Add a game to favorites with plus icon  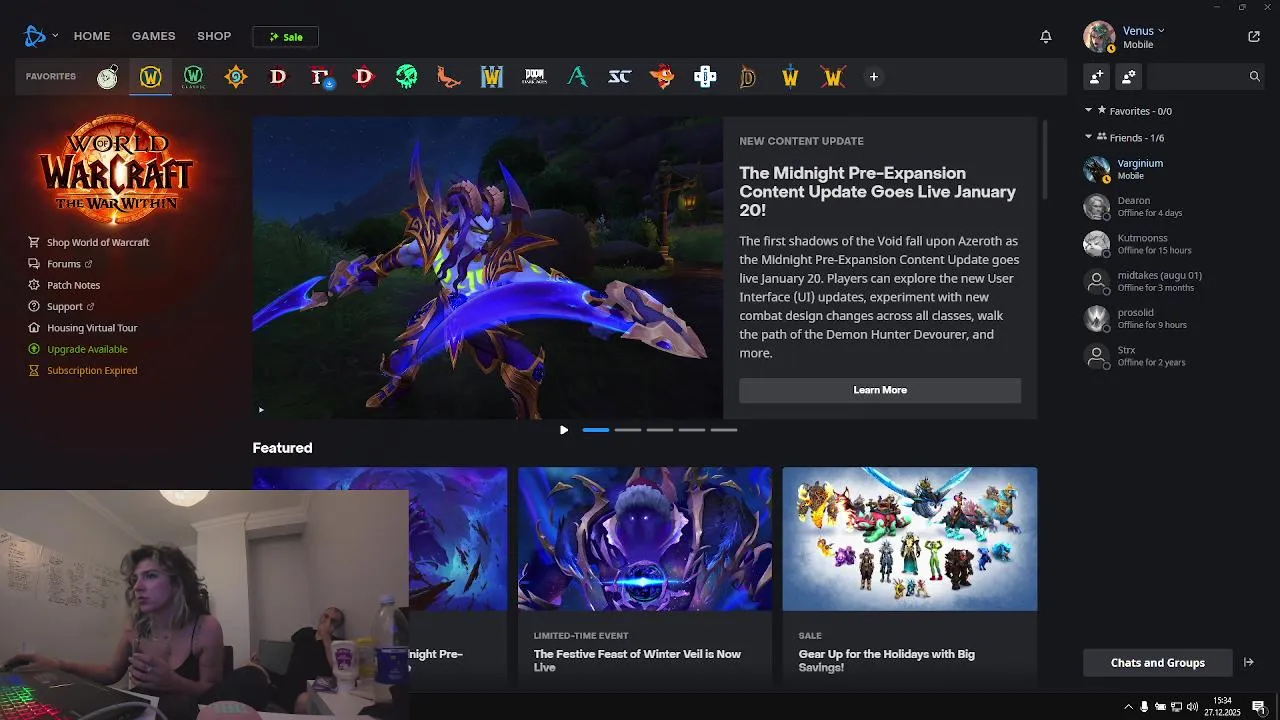click(x=874, y=77)
